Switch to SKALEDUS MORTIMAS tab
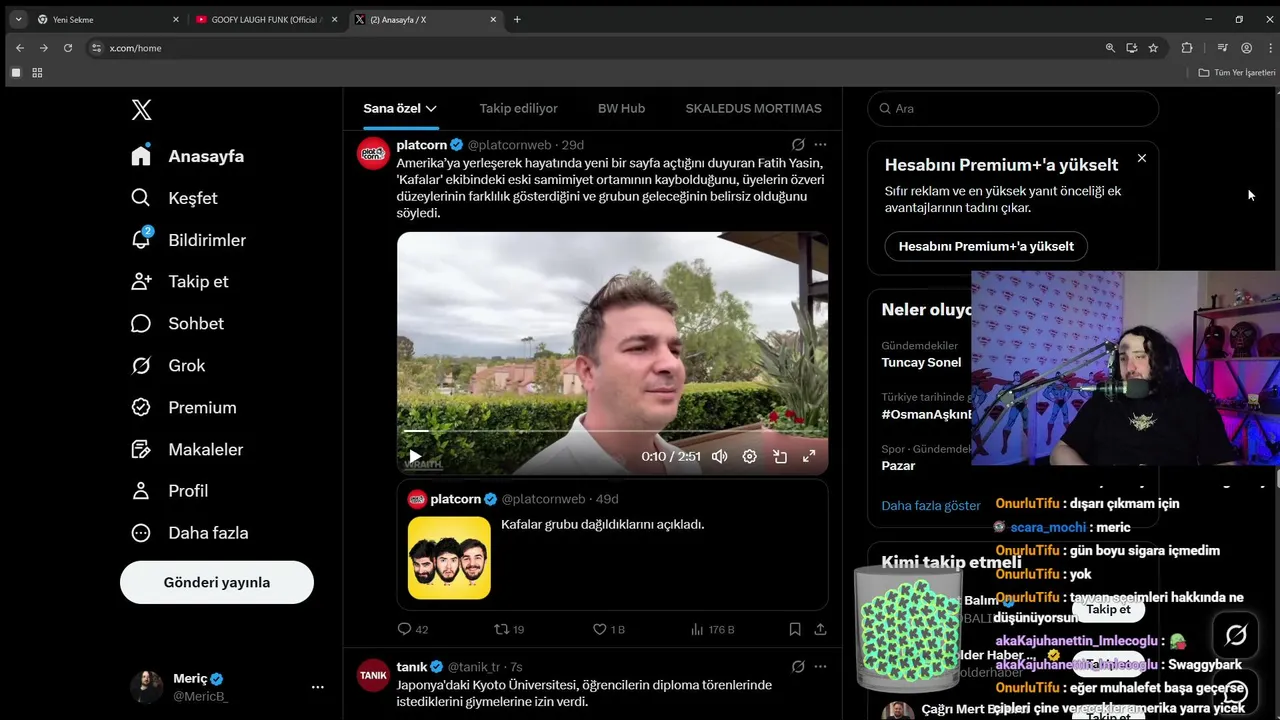This screenshot has height=720, width=1280. [753, 108]
